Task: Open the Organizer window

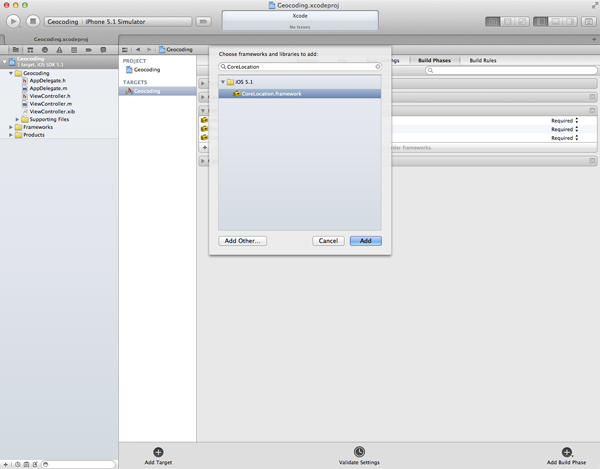Action: click(x=589, y=21)
